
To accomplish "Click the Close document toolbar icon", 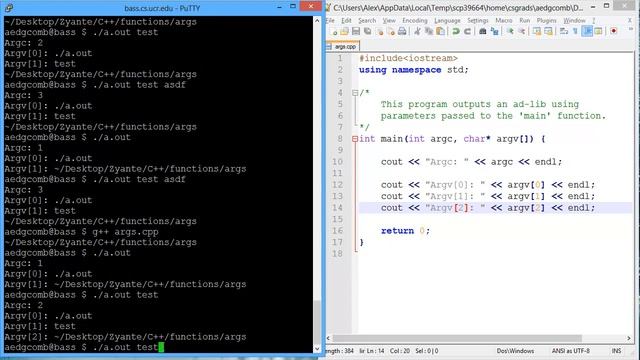I will tap(380, 31).
